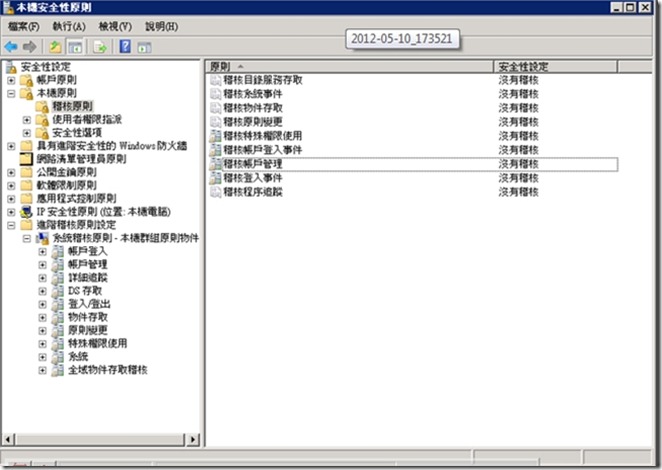Click the Forward arrow toolbar icon
This screenshot has height=470, width=662.
coord(29,46)
